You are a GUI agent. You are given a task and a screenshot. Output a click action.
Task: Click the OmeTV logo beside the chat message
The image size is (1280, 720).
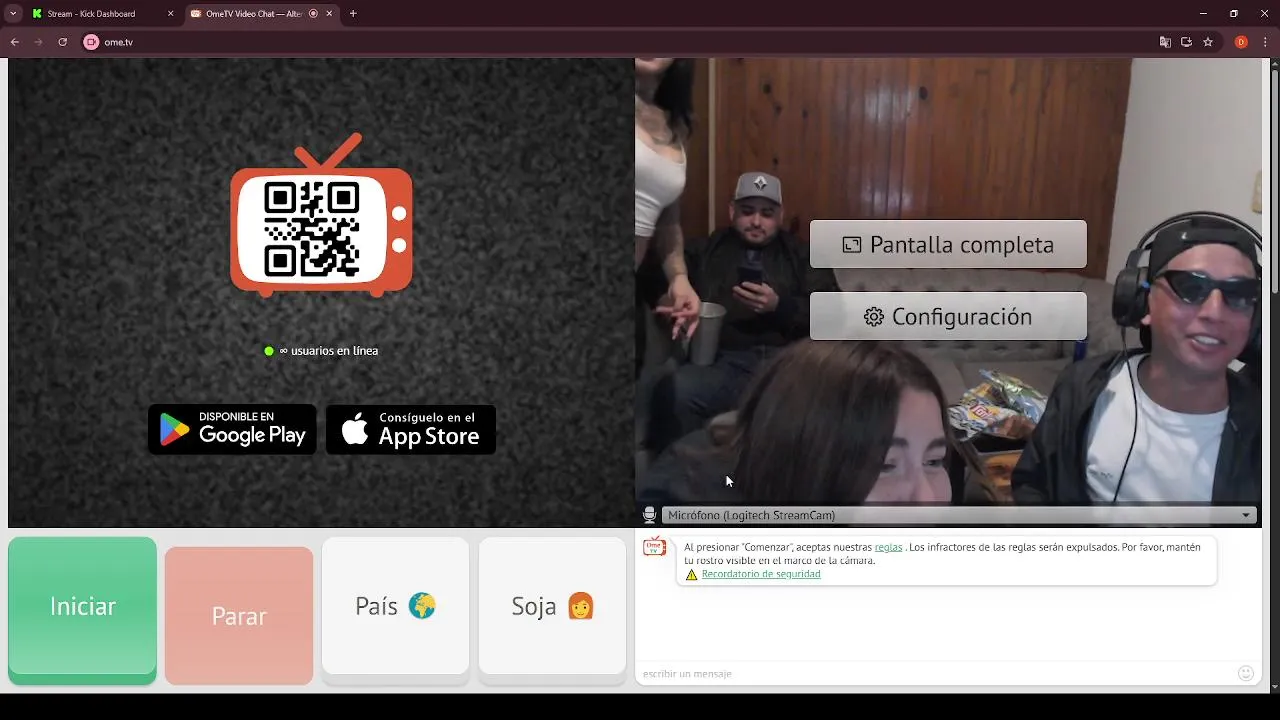pyautogui.click(x=654, y=547)
